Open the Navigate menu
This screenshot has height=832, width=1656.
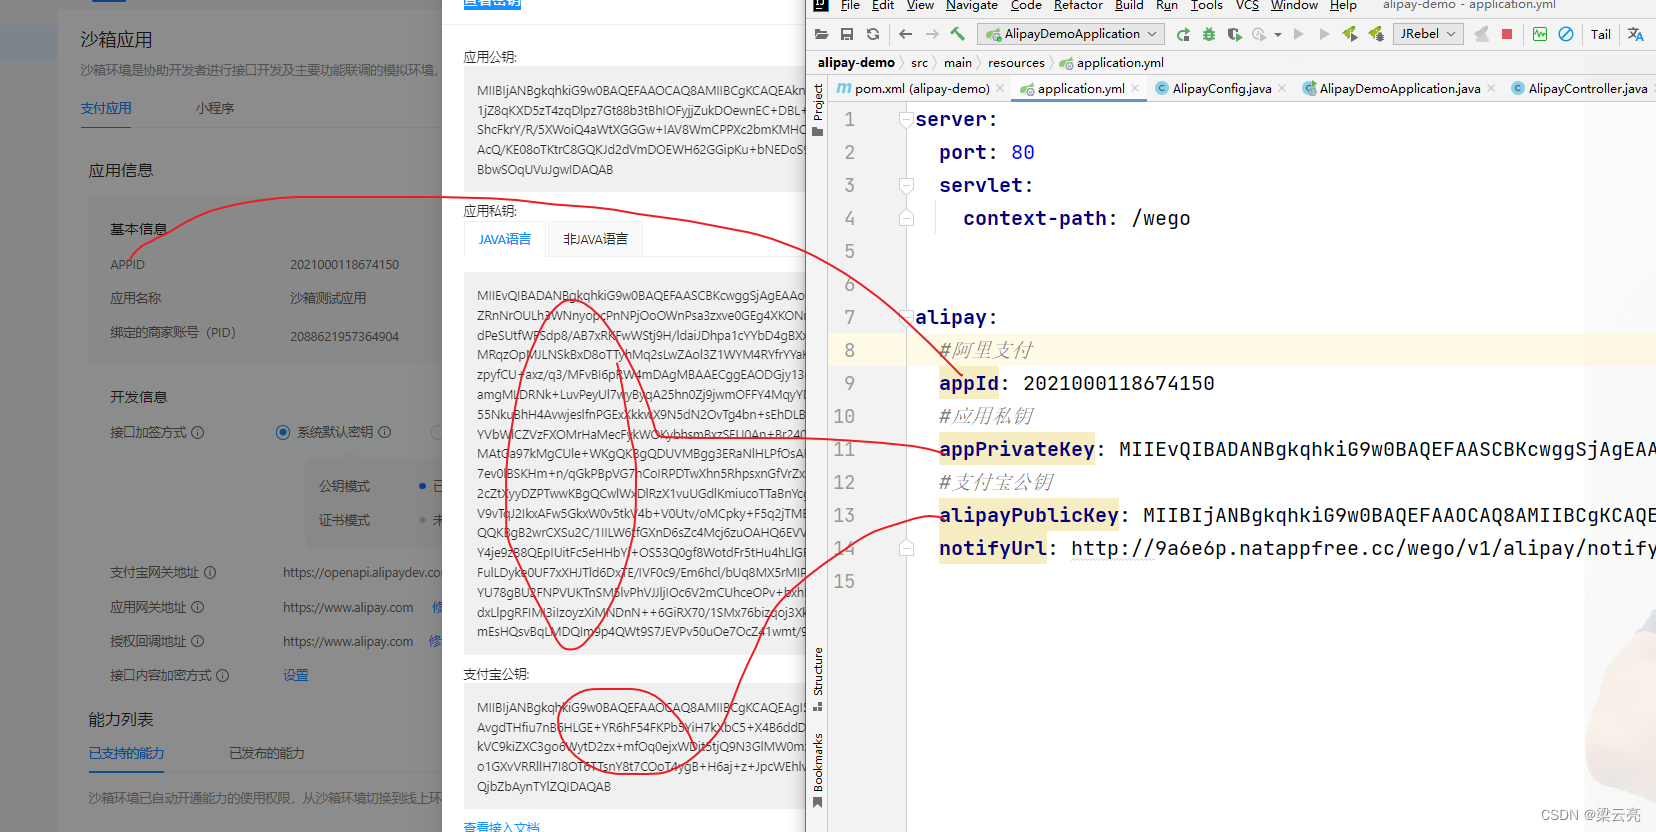pyautogui.click(x=972, y=5)
